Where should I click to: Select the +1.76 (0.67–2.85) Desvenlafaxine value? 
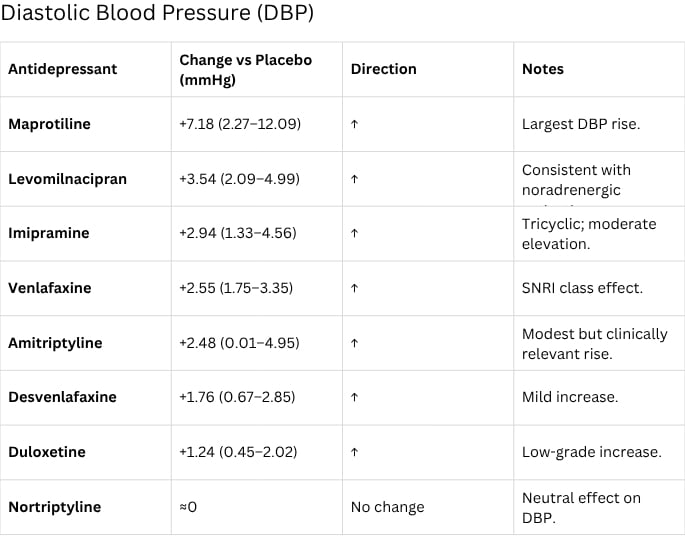237,397
